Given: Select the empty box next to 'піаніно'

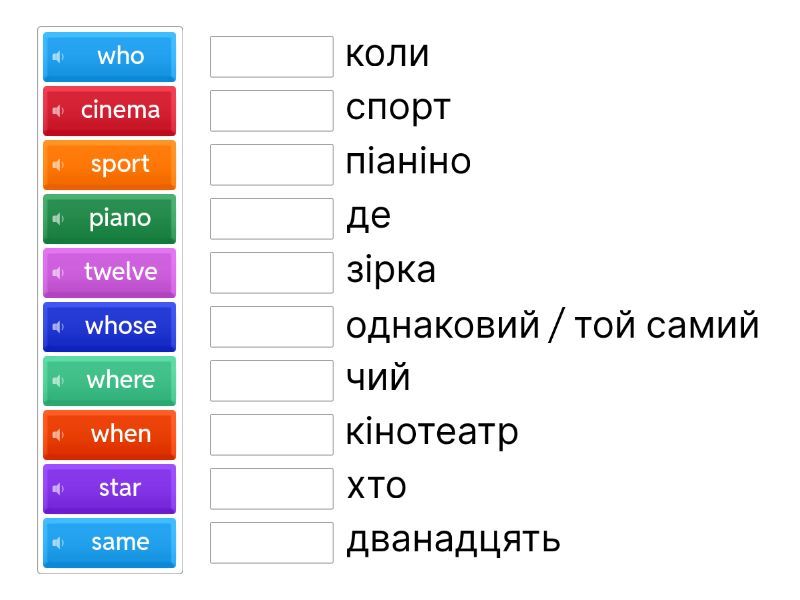Looking at the screenshot, I should click(271, 165).
